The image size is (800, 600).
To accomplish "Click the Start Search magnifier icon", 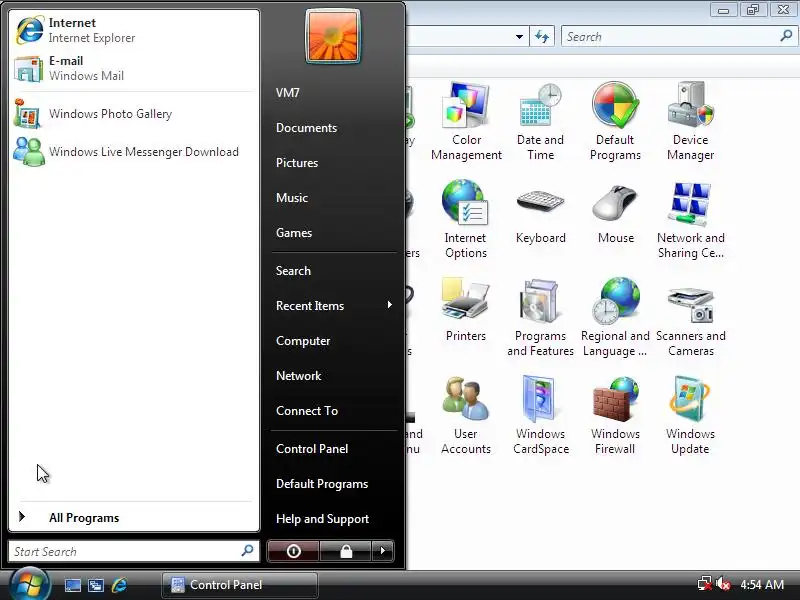I will (247, 551).
